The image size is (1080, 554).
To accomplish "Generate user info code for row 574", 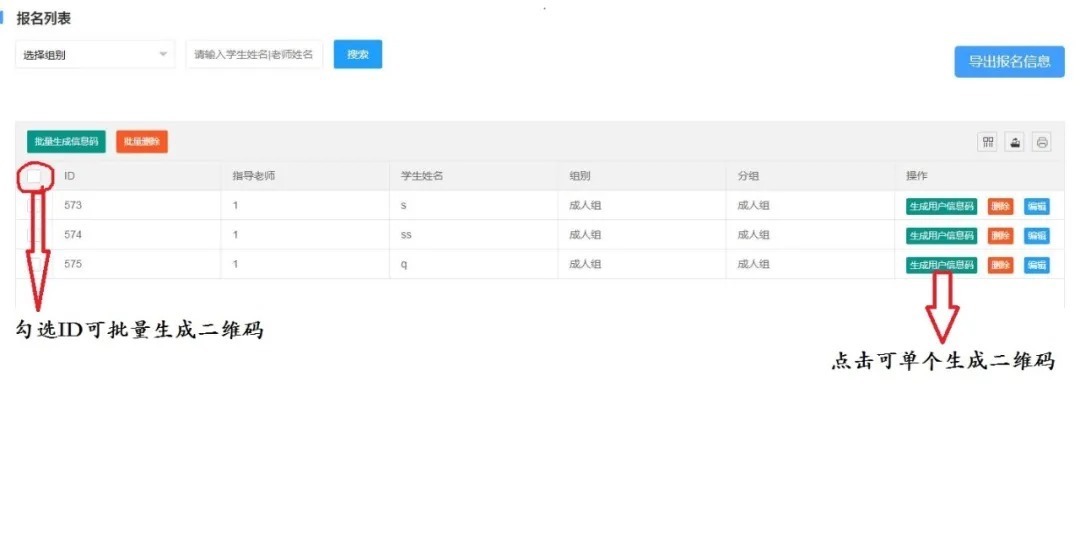I will click(941, 236).
